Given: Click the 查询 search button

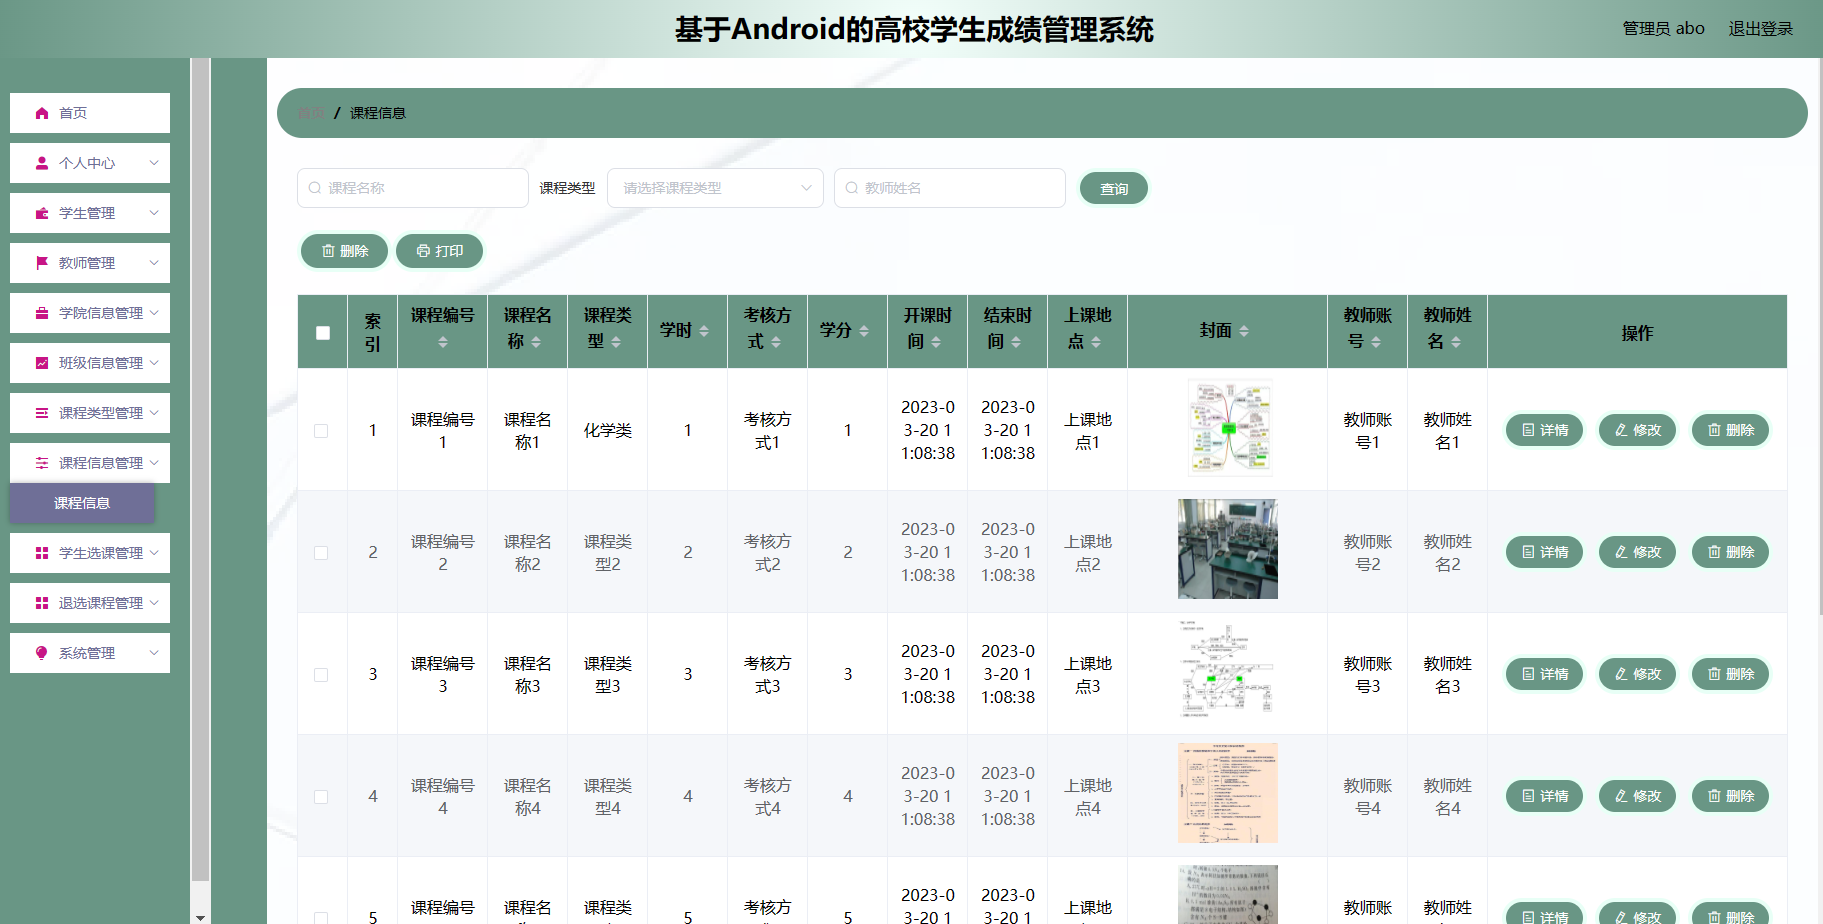Looking at the screenshot, I should pos(1114,188).
